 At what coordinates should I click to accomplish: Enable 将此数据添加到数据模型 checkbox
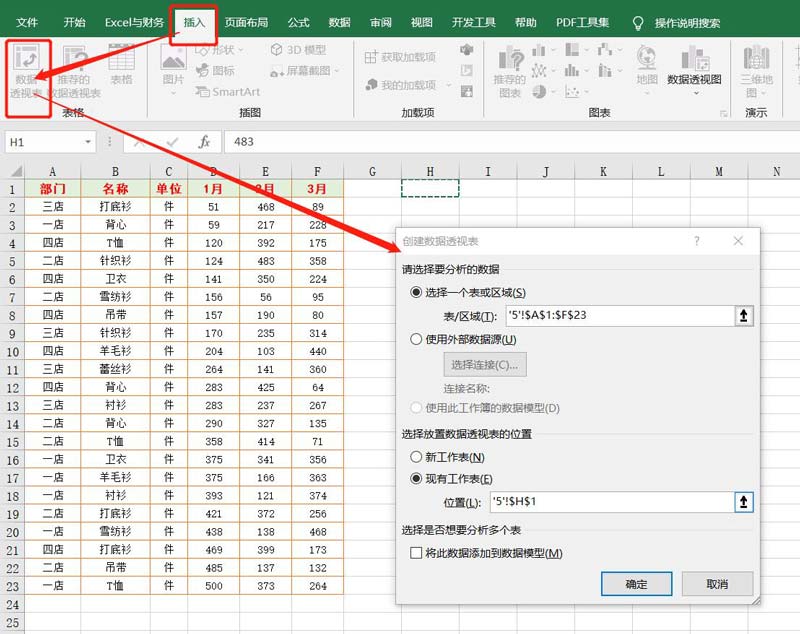pyautogui.click(x=417, y=553)
